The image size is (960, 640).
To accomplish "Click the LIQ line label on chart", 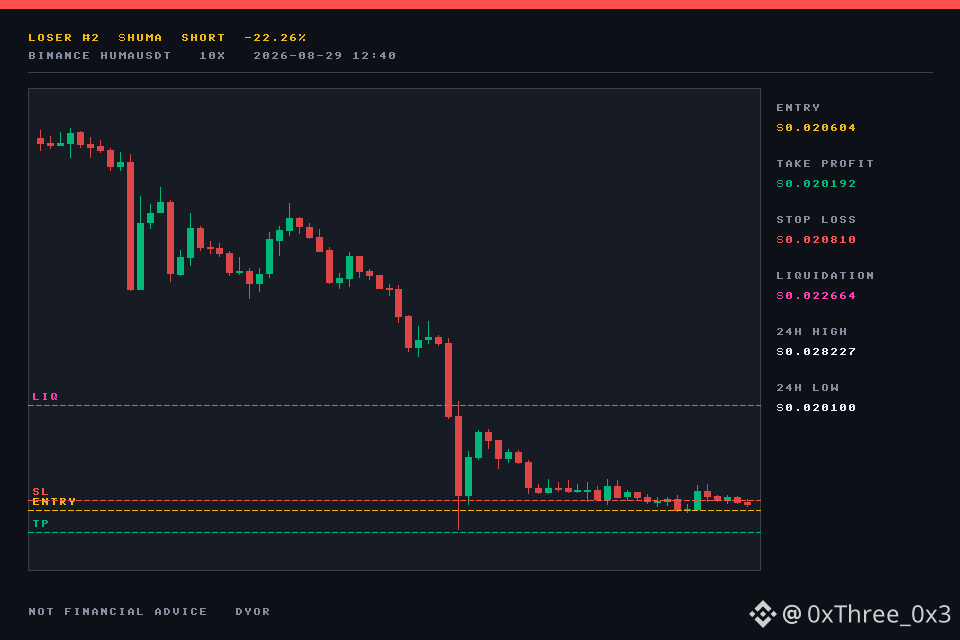I will pos(45,397).
